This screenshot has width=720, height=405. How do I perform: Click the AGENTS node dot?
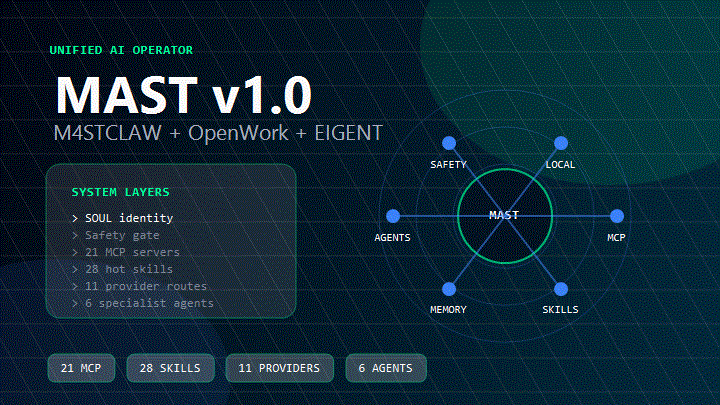click(x=393, y=216)
